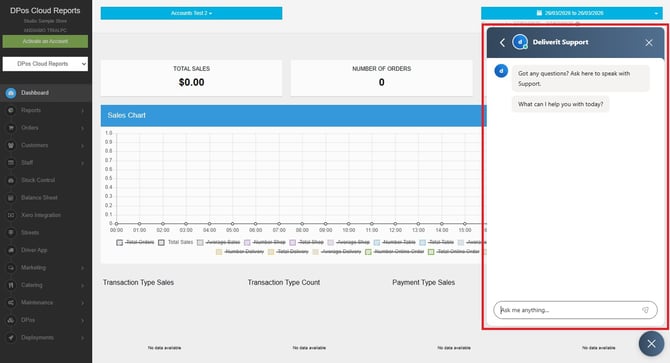Click the DPos sidebar icon

11,320
